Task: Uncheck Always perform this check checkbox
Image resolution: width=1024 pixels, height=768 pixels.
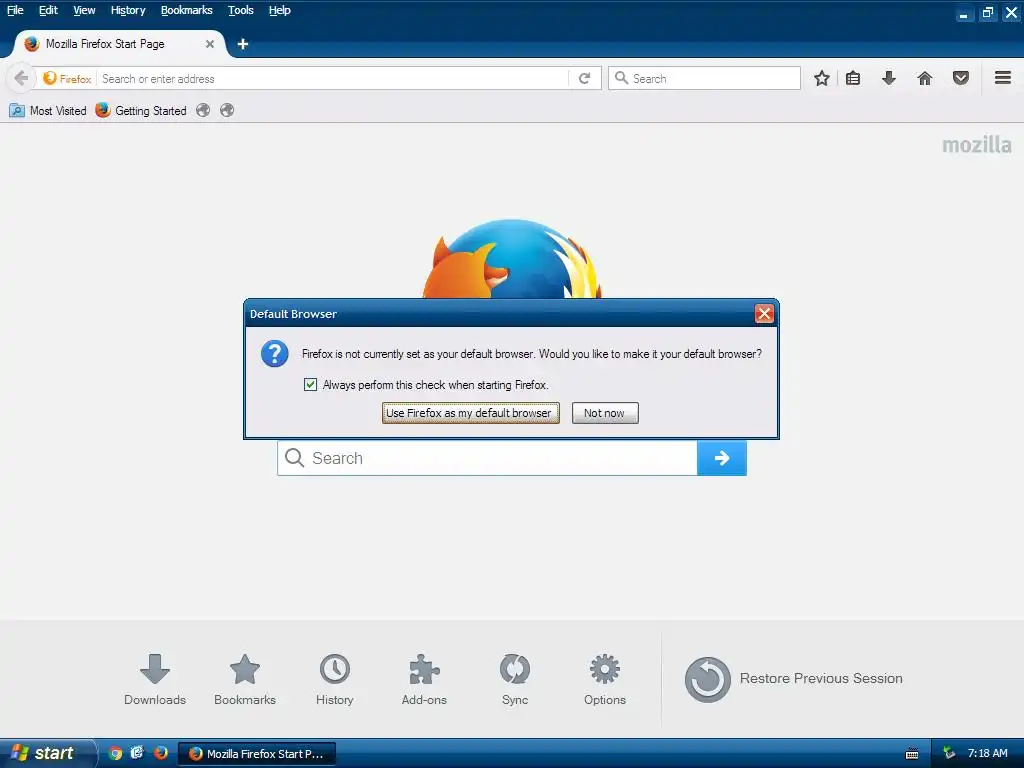Action: point(310,385)
